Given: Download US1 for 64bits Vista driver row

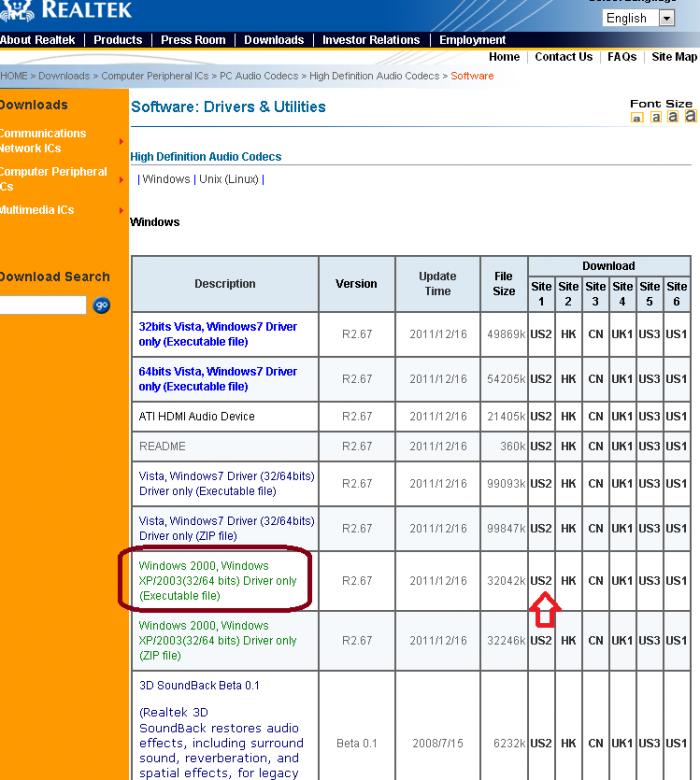Looking at the screenshot, I should 676,379.
